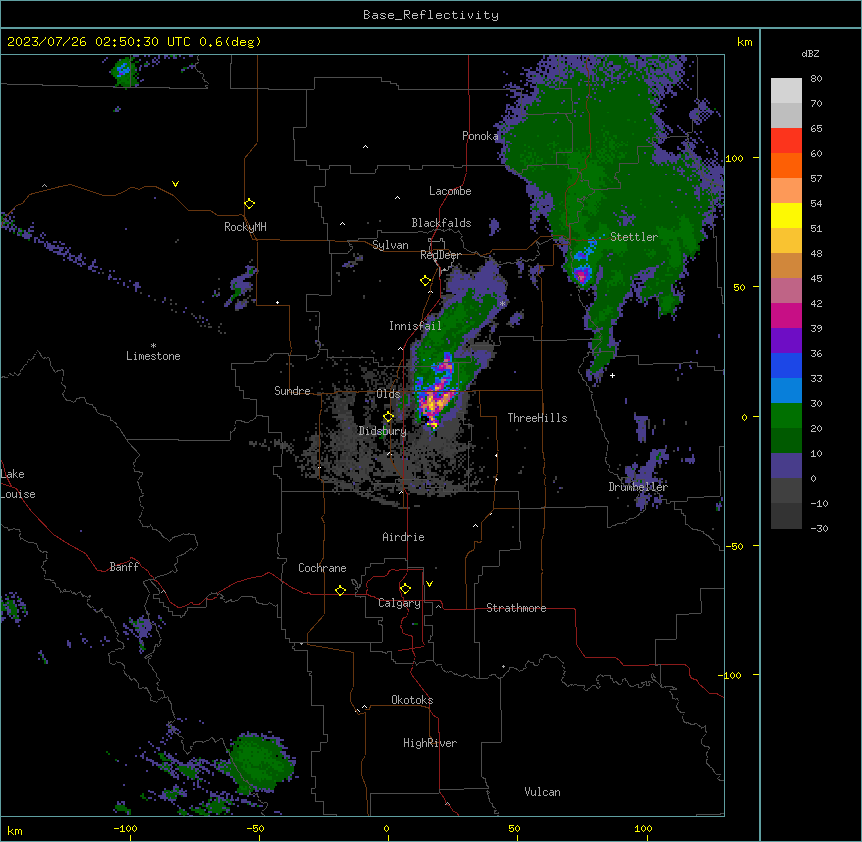This screenshot has height=842, width=862.
Task: Click the asterisk marker above Limestone
Action: [153, 346]
